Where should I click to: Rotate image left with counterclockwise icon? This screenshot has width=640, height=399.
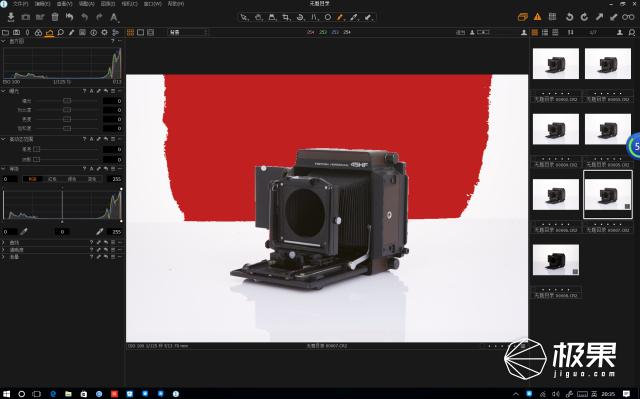(x=569, y=17)
